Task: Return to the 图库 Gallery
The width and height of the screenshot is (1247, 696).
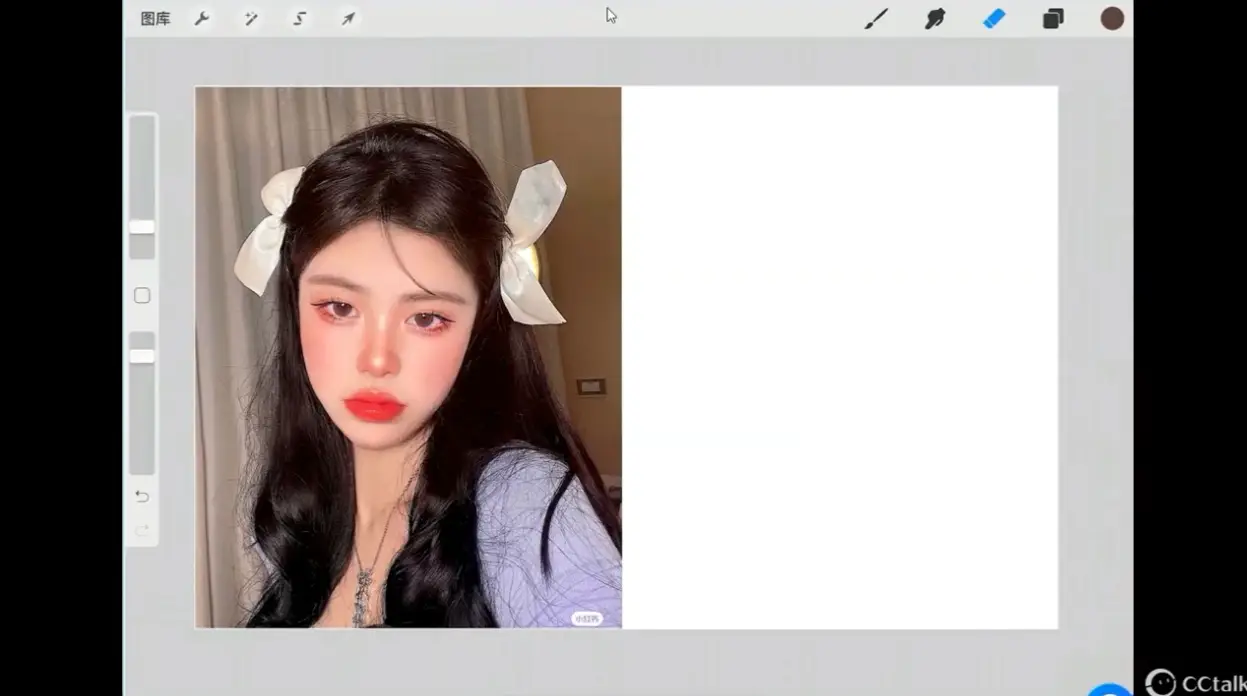Action: (x=156, y=18)
